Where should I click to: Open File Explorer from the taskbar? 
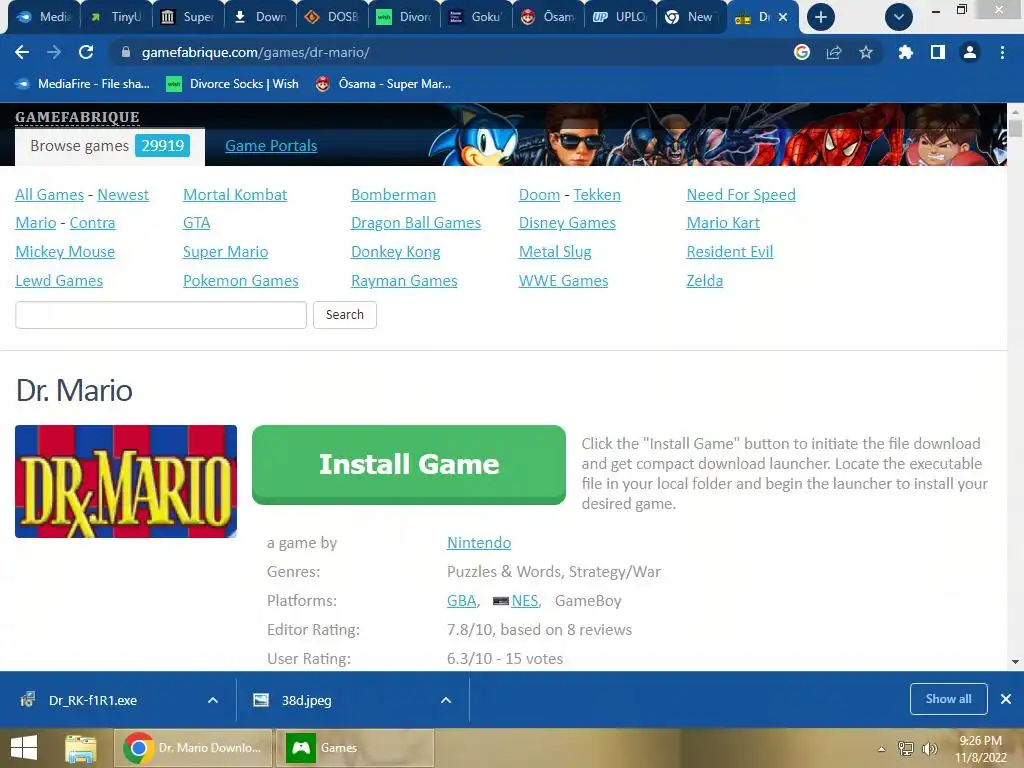(81, 748)
